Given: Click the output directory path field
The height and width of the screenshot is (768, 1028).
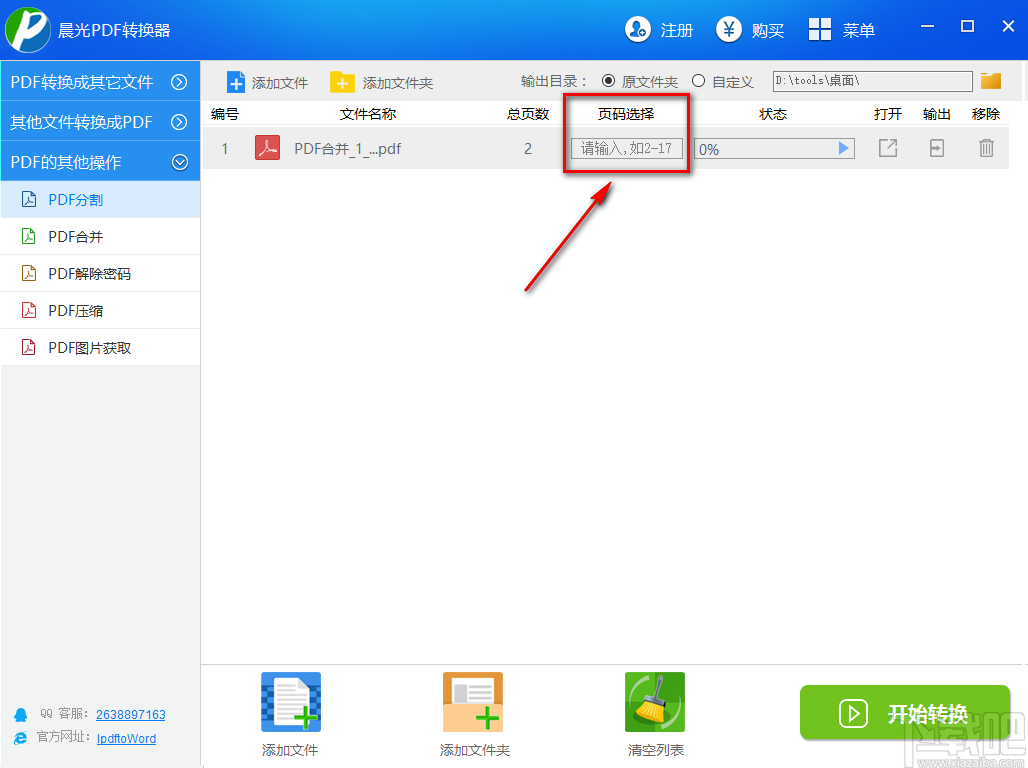Looking at the screenshot, I should [x=872, y=81].
